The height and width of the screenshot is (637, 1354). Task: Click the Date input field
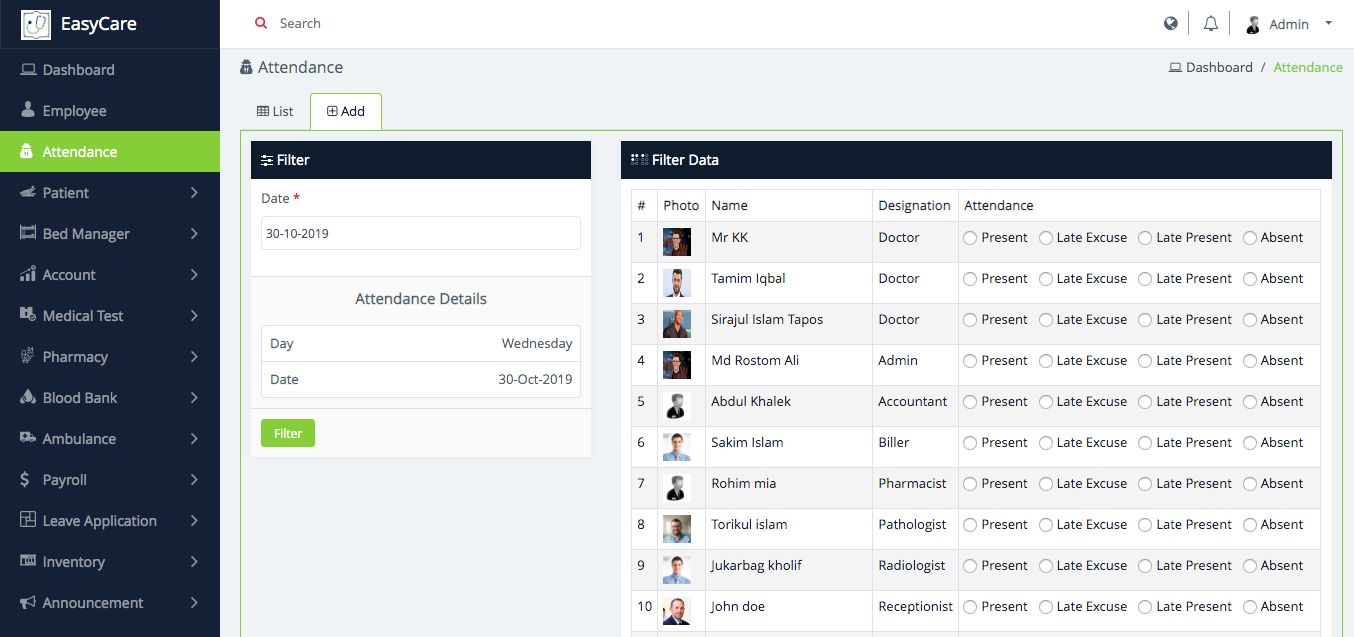pos(420,233)
